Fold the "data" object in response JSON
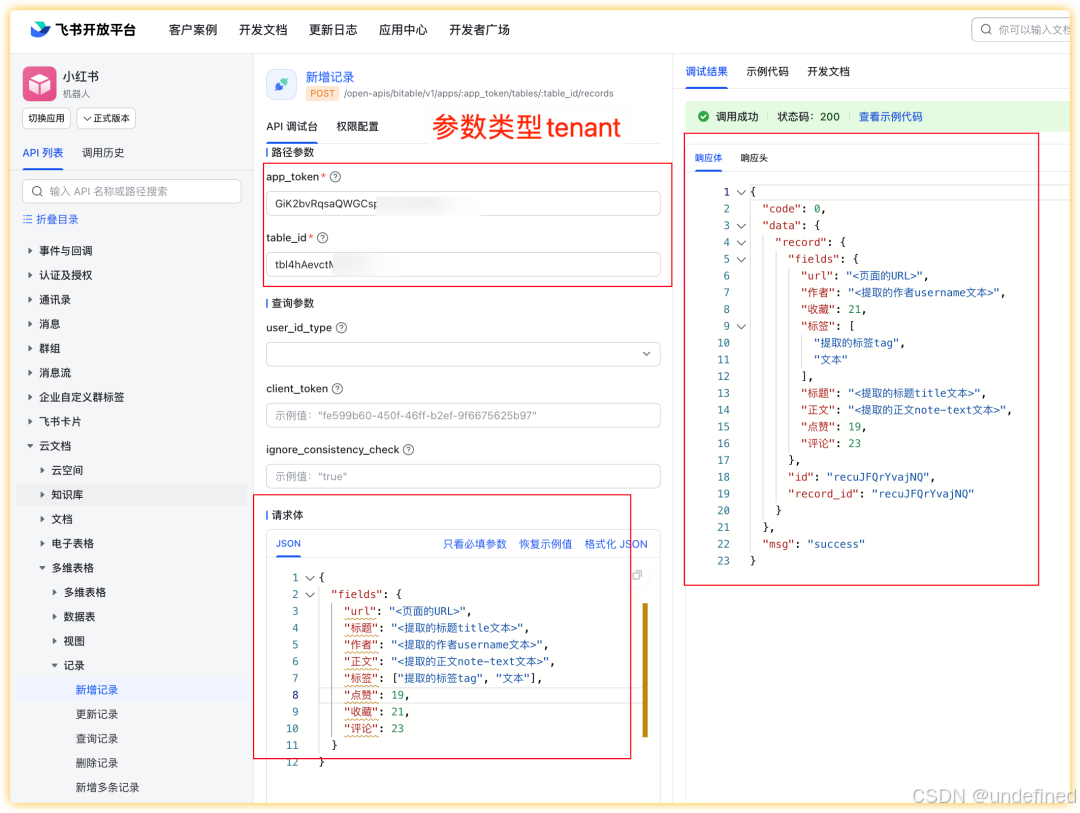Image resolution: width=1080 pixels, height=813 pixels. (x=741, y=225)
